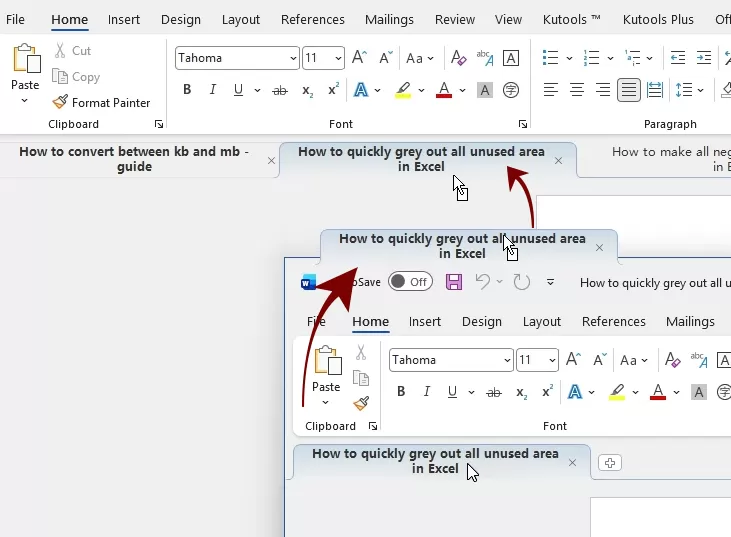Align text right in the back window
731x537 pixels.
click(603, 90)
